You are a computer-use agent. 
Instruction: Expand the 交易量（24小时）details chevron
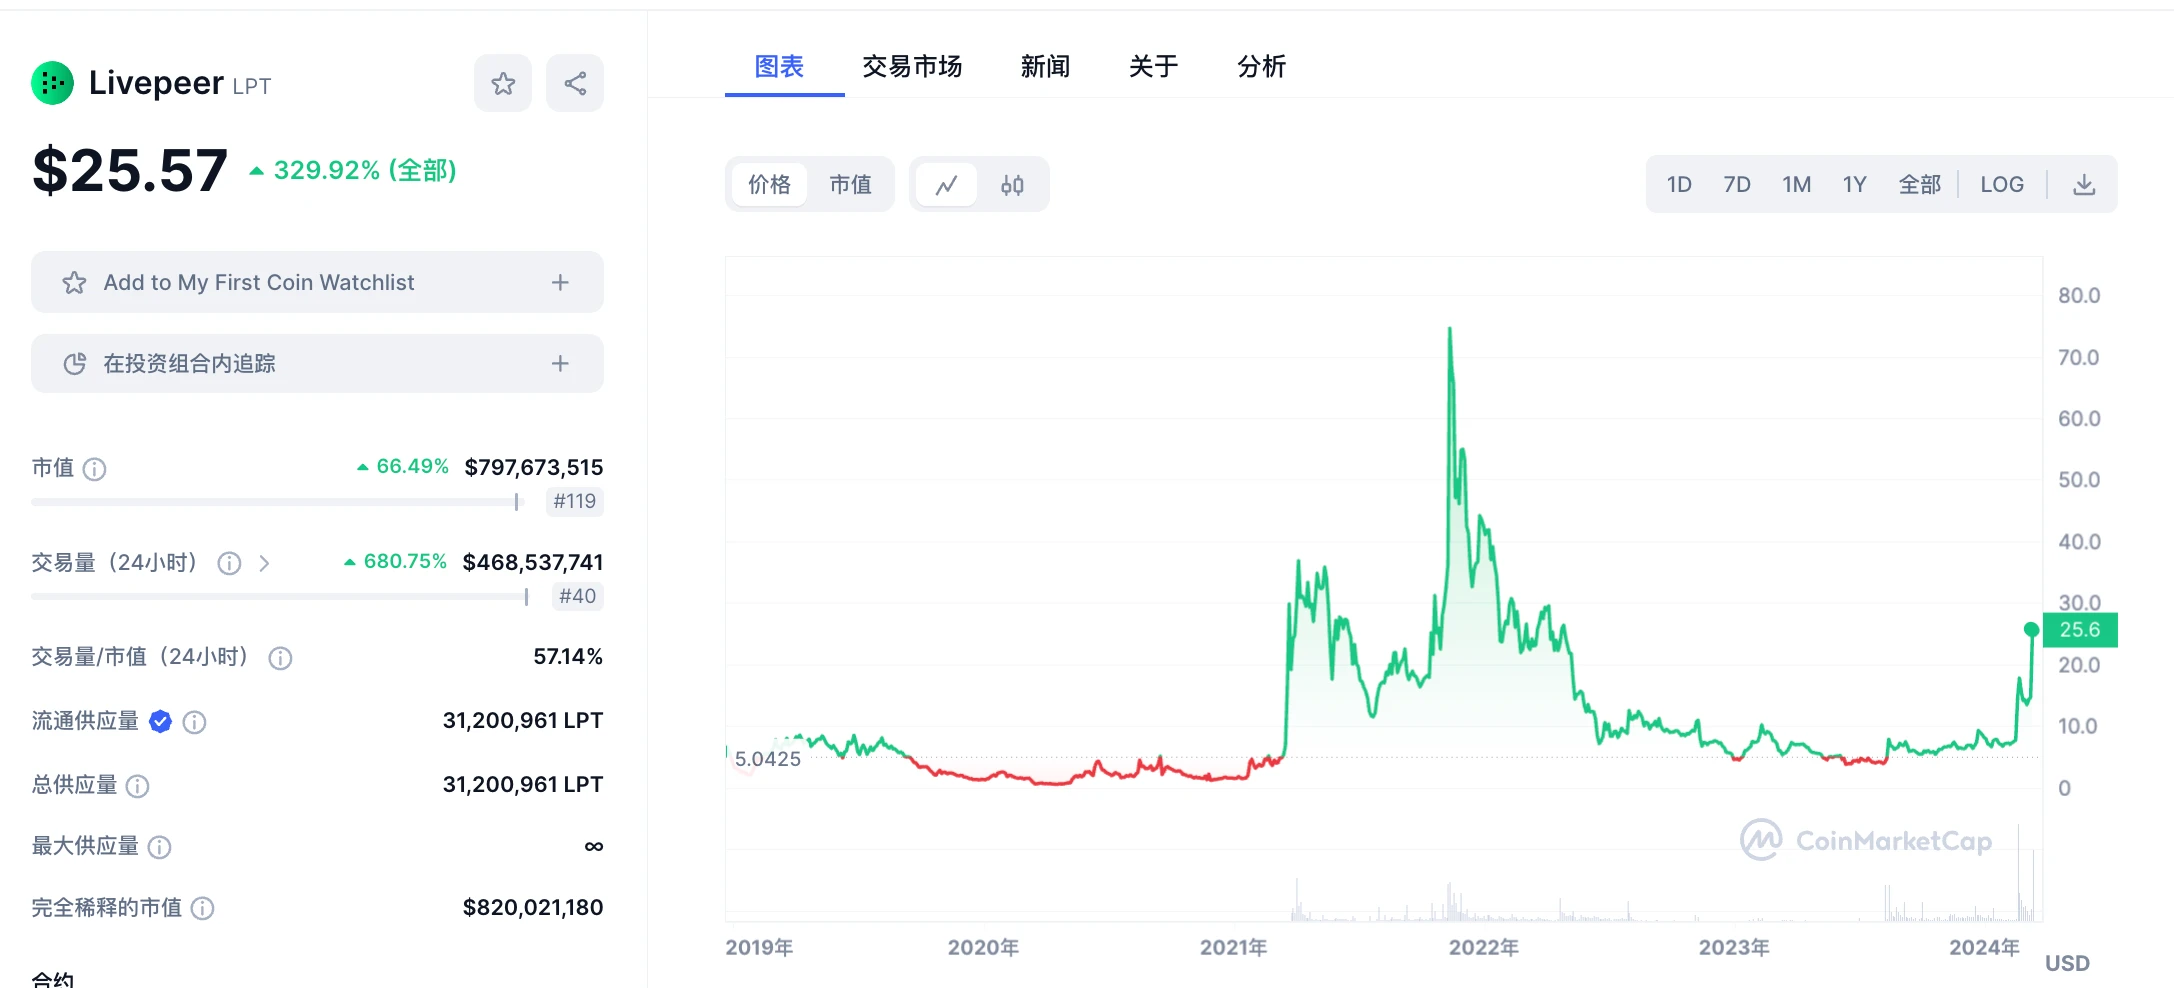(264, 563)
